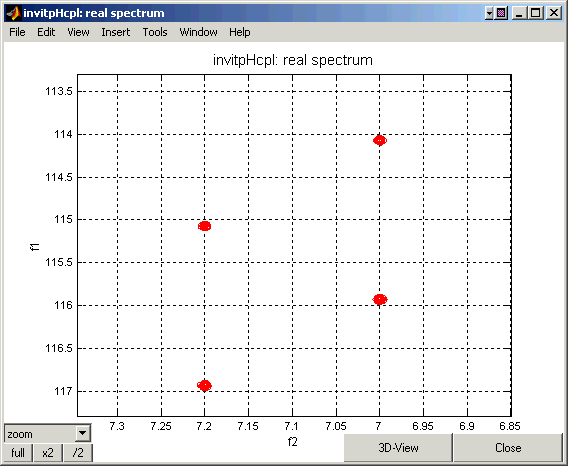The height and width of the screenshot is (466, 568).
Task: Close window using title bar X
Action: pos(554,14)
